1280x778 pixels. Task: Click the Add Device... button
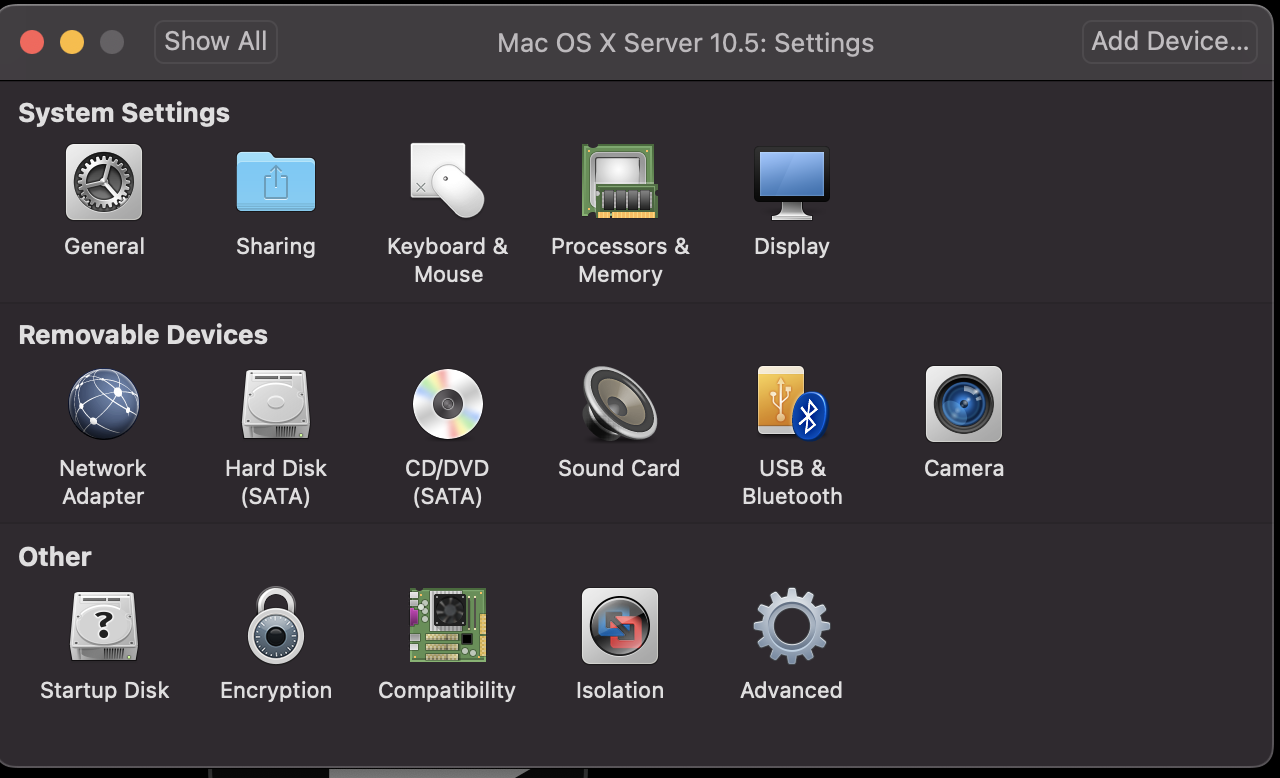(1169, 42)
